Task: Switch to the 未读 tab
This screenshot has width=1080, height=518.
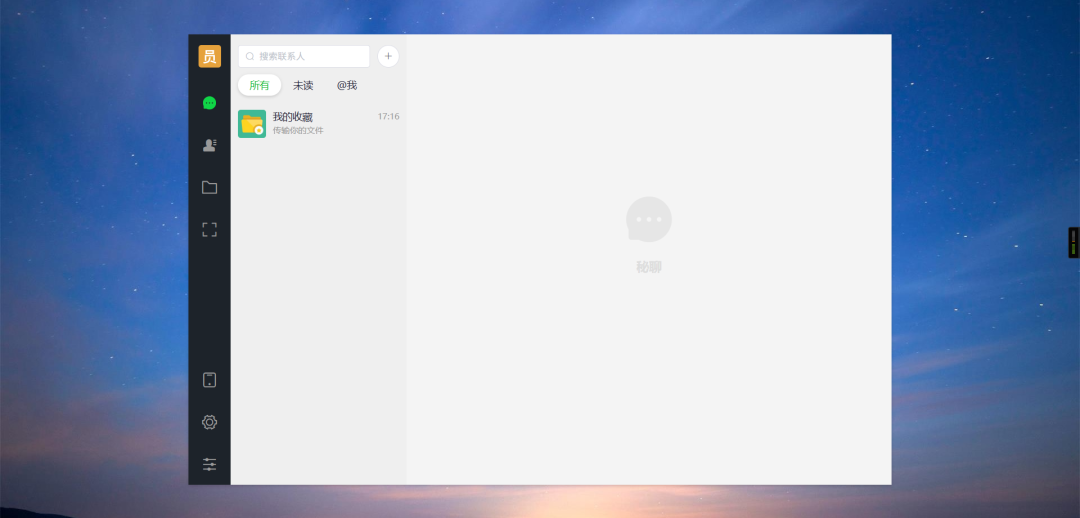Action: (x=303, y=85)
